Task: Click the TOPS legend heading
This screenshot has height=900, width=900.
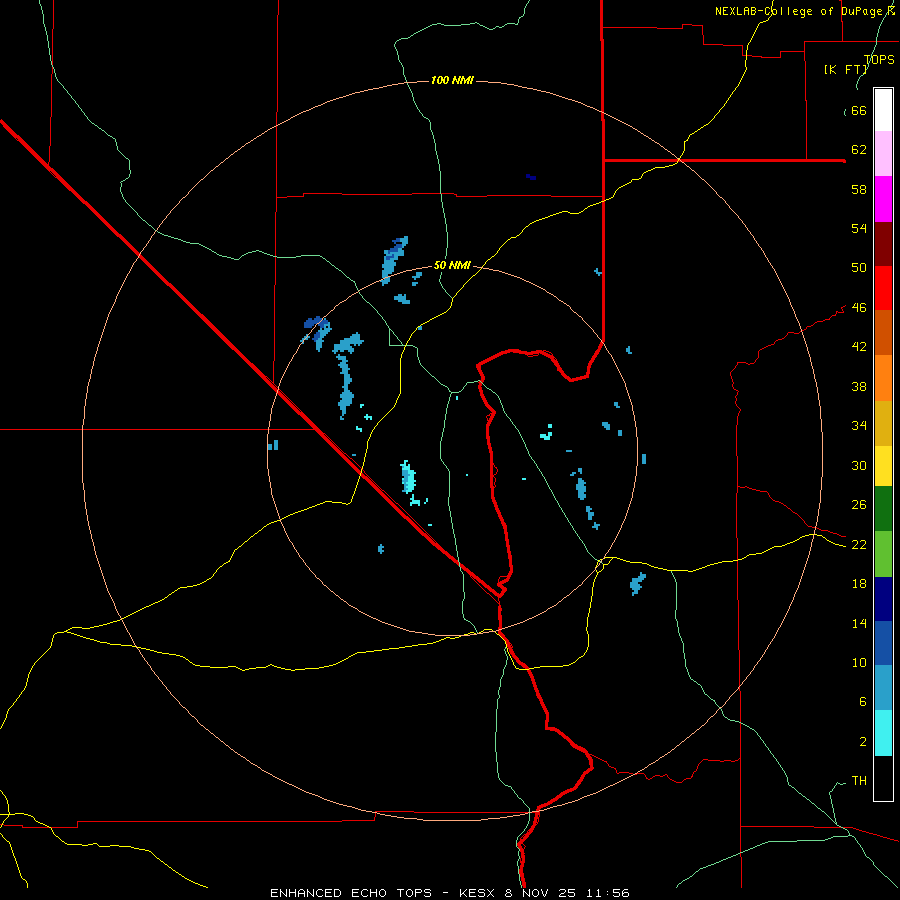Action: click(x=879, y=60)
